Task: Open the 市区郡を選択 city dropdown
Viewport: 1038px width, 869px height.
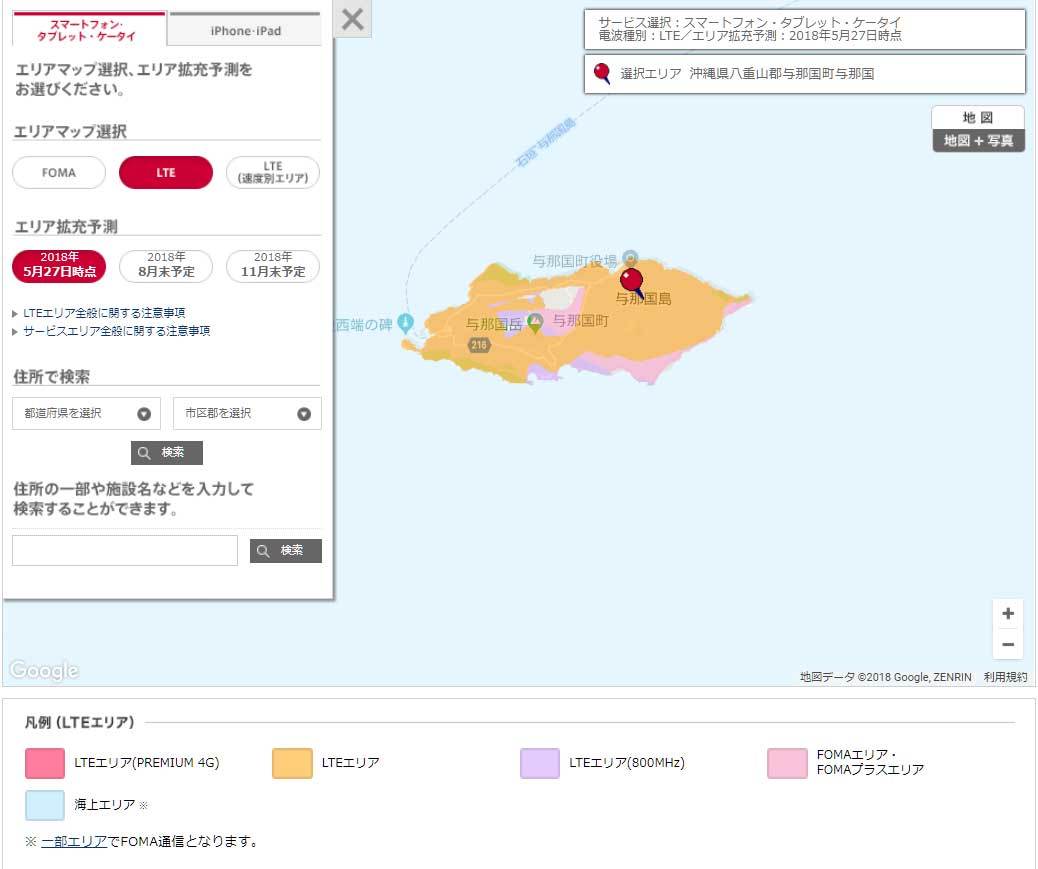Action: [x=247, y=413]
